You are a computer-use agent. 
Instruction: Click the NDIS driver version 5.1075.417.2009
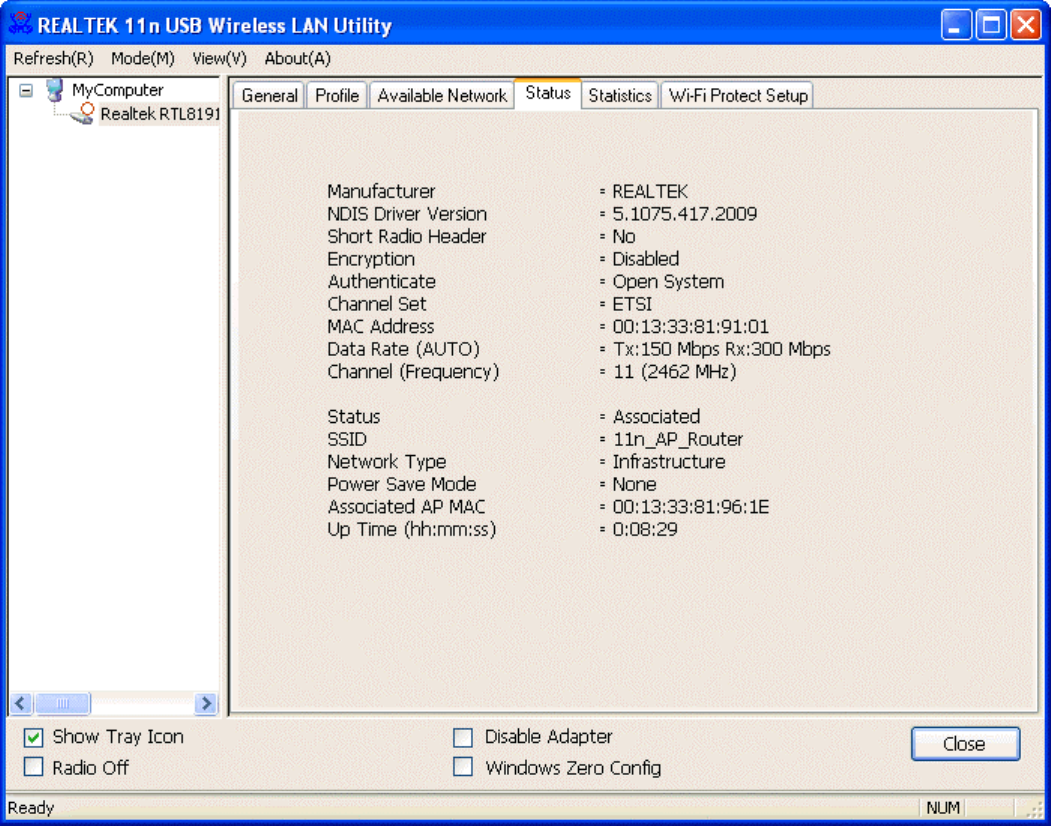click(x=684, y=214)
